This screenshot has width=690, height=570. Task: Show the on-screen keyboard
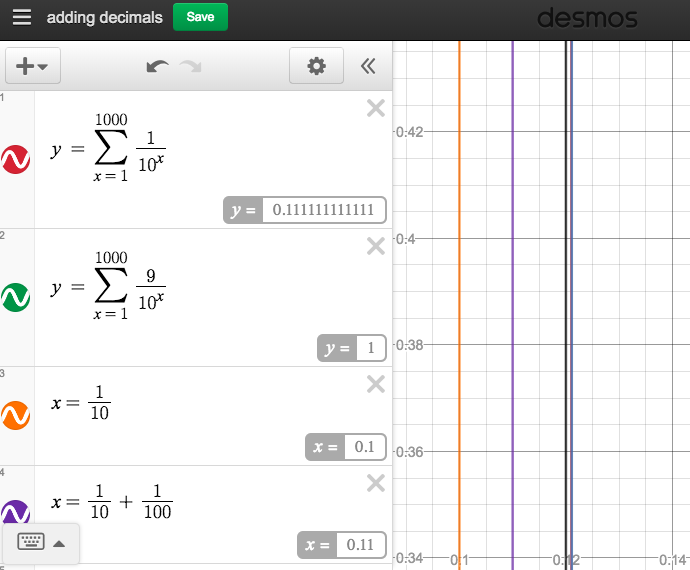pyautogui.click(x=31, y=543)
